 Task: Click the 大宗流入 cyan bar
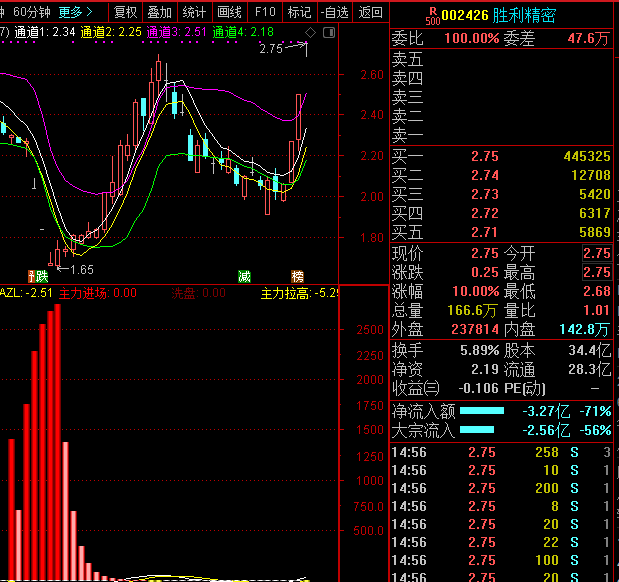coord(477,430)
